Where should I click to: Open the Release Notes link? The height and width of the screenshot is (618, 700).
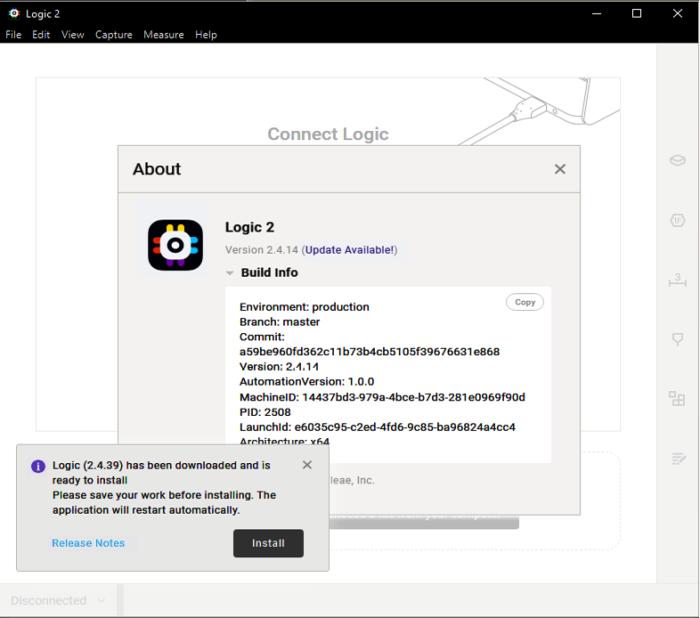[88, 543]
